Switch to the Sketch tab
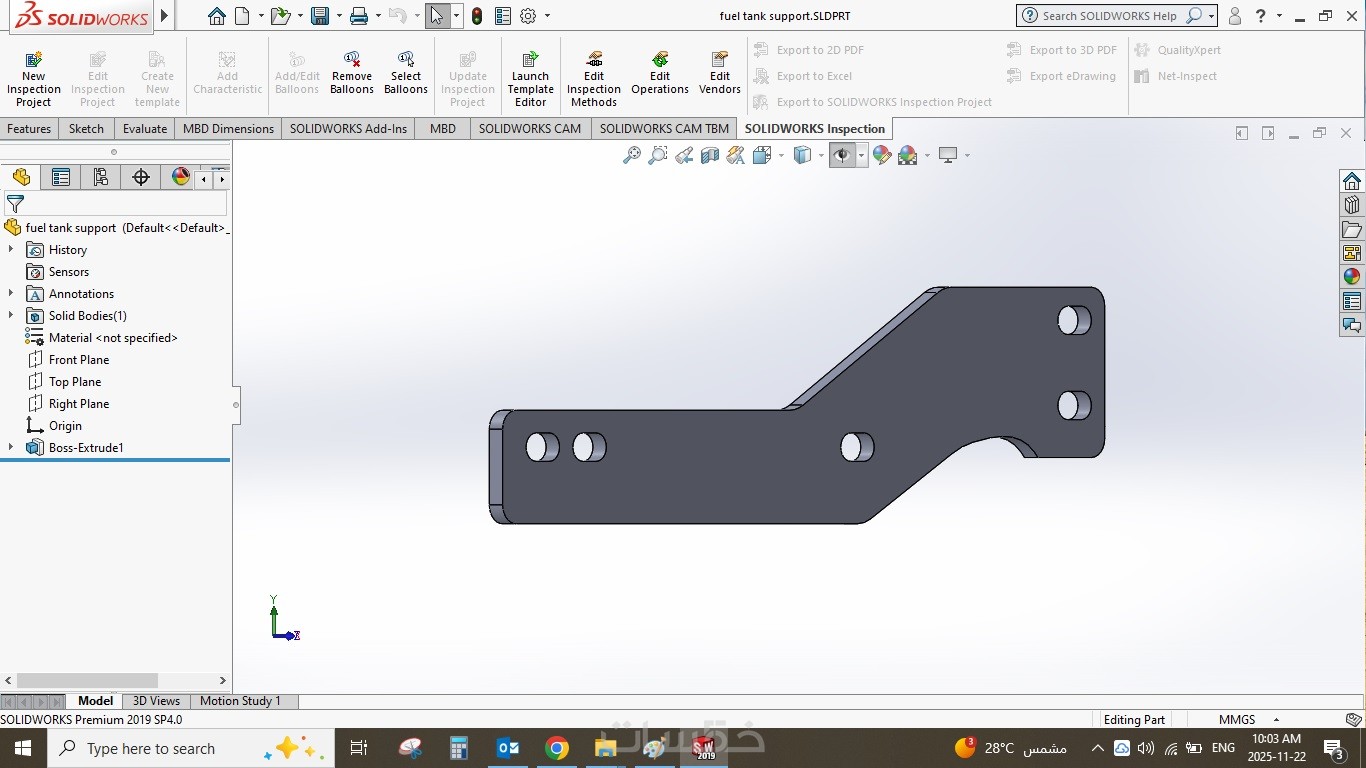This screenshot has width=1366, height=768. pyautogui.click(x=86, y=129)
